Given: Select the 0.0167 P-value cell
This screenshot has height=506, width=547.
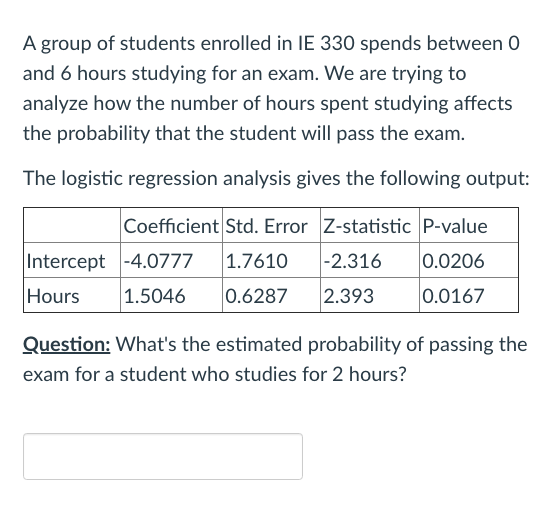Looking at the screenshot, I should pos(469,295).
